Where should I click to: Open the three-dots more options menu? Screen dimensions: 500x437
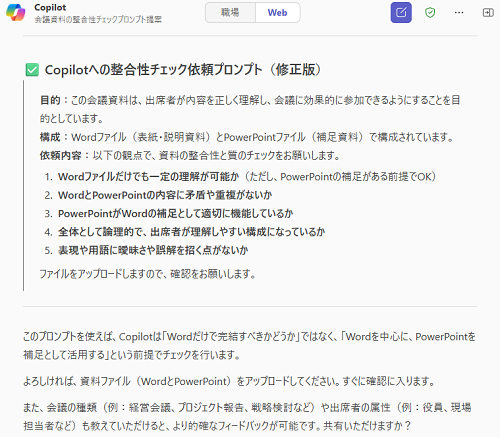tap(459, 13)
